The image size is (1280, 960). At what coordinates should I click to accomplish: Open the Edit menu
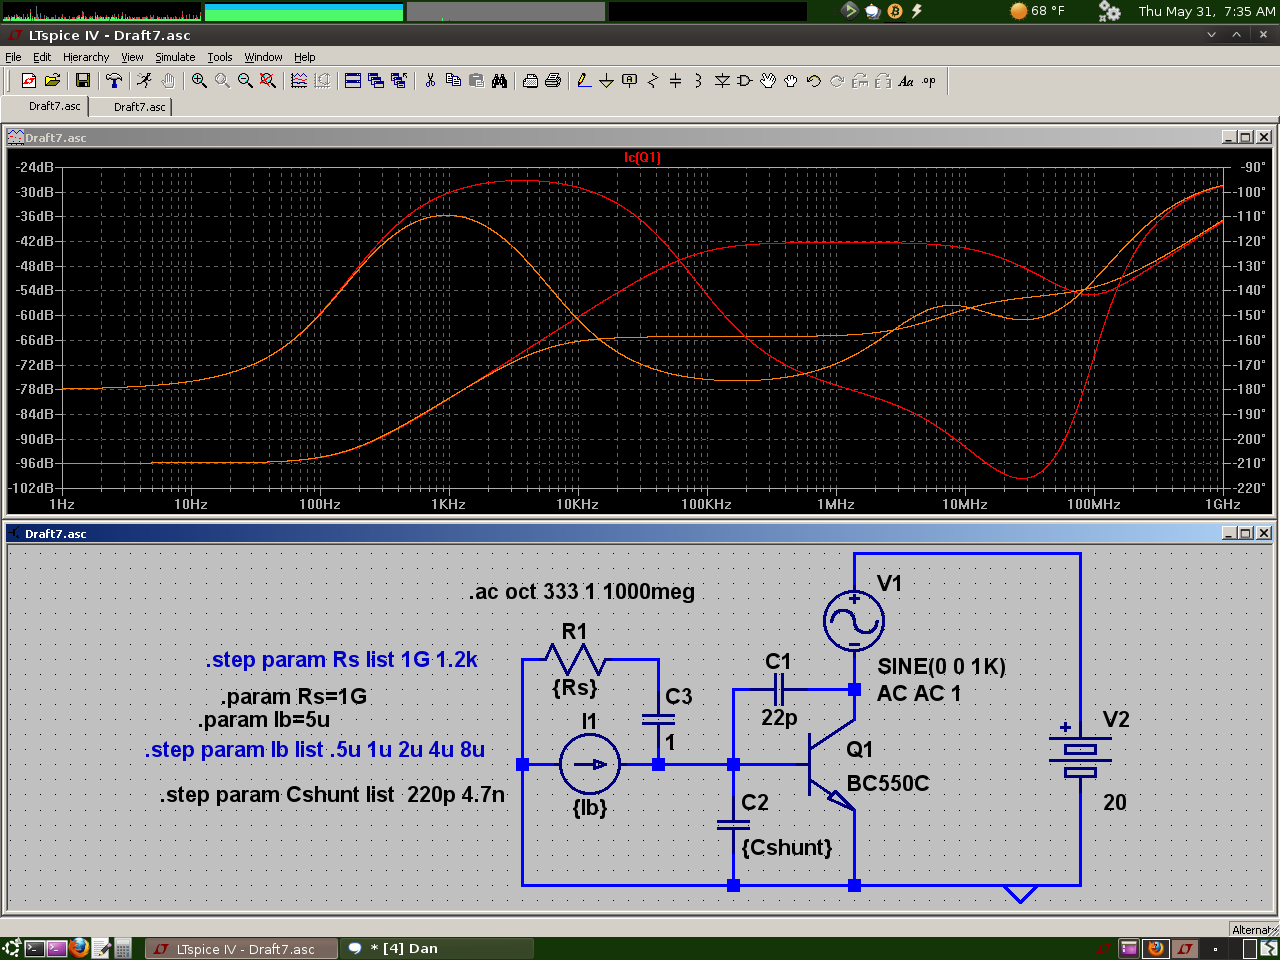[x=42, y=57]
